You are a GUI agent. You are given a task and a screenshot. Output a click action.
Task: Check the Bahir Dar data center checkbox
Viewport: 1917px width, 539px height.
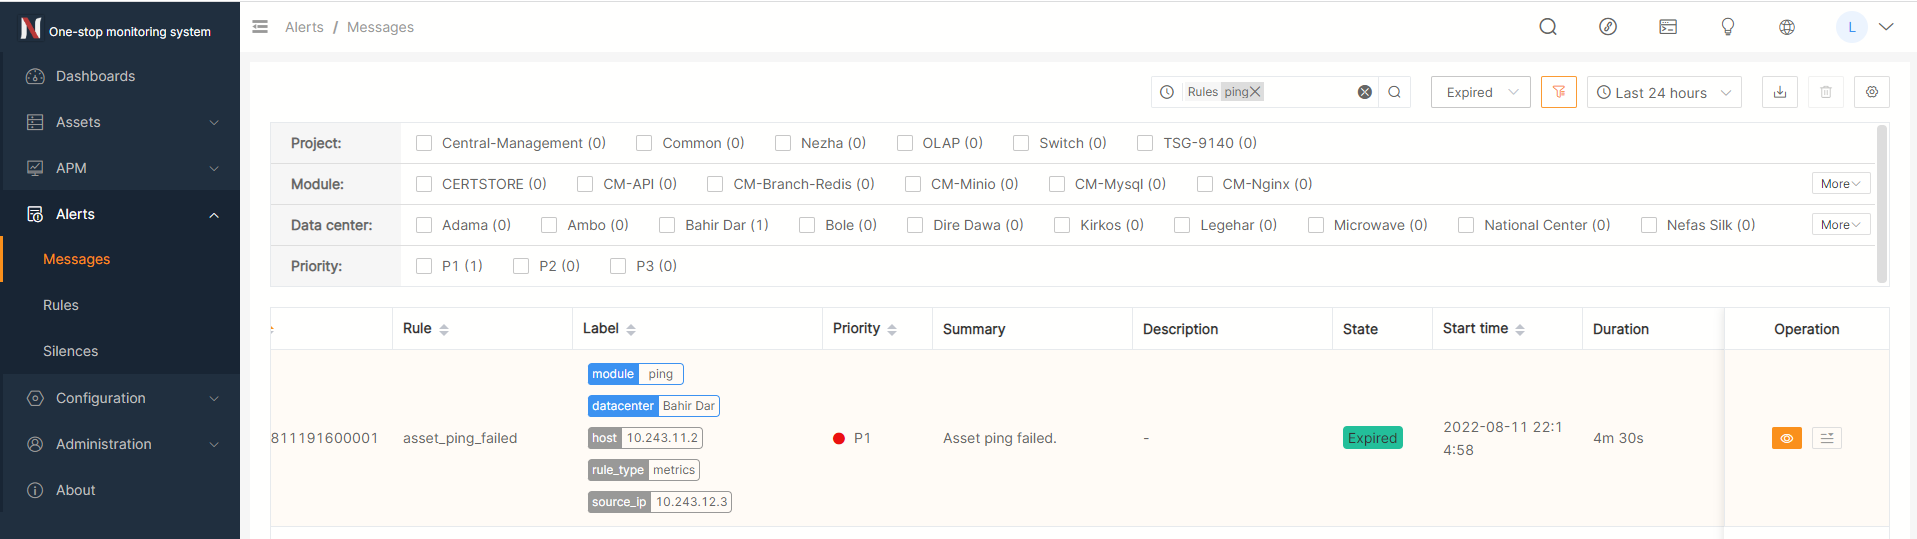pyautogui.click(x=667, y=225)
